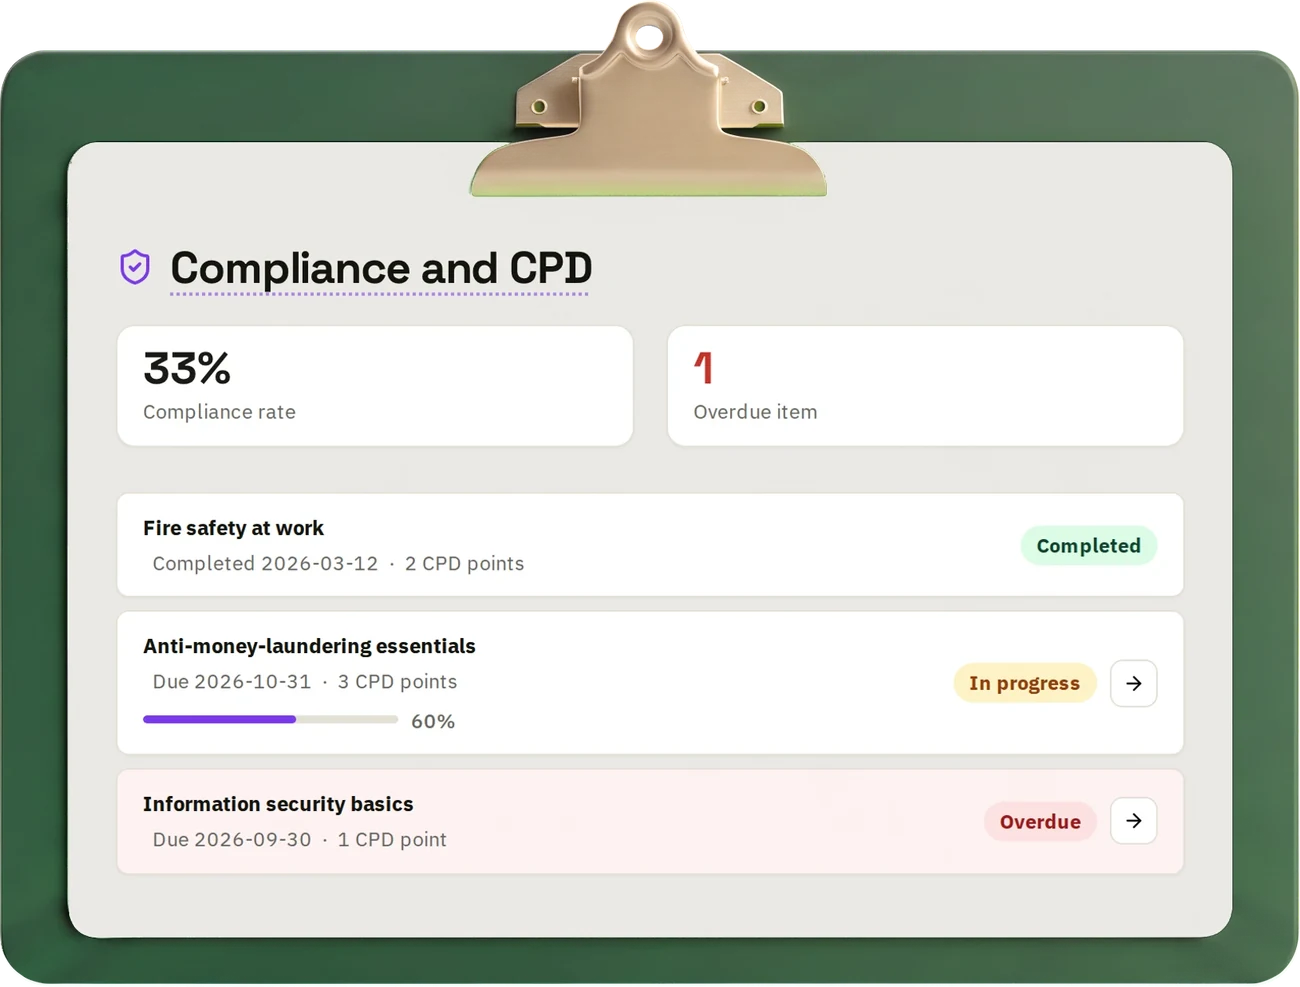The height and width of the screenshot is (987, 1300).
Task: Click the Anti-money-laundering essentials title
Action: 309,646
